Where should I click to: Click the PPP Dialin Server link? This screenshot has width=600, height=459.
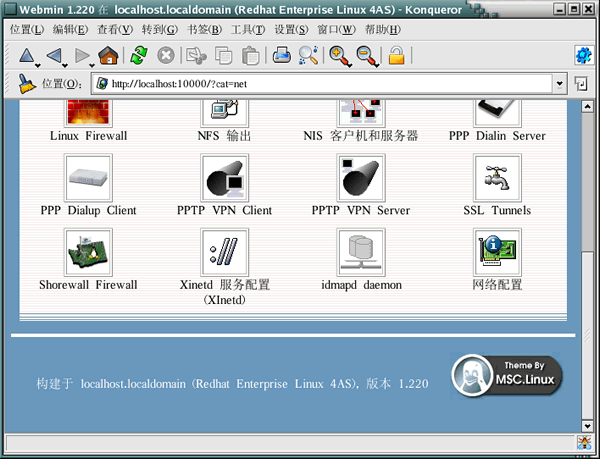click(x=497, y=136)
